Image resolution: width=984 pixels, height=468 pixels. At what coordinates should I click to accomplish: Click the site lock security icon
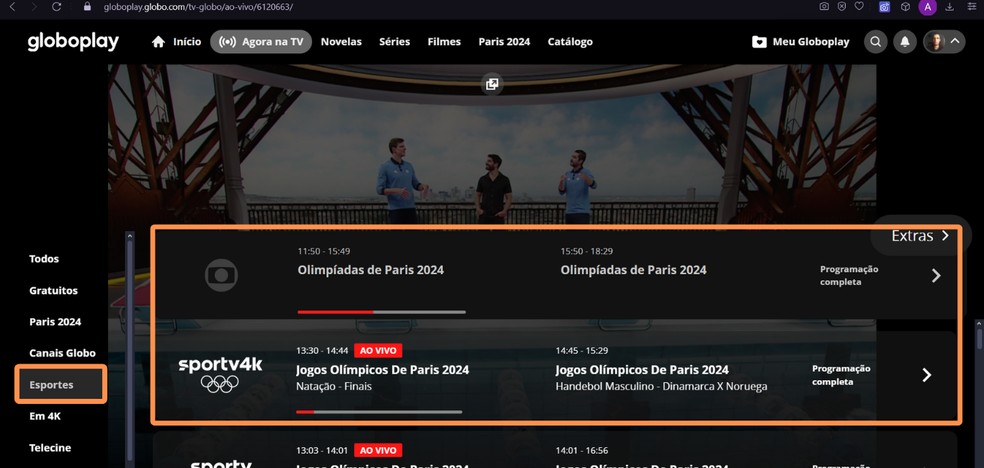coord(87,7)
